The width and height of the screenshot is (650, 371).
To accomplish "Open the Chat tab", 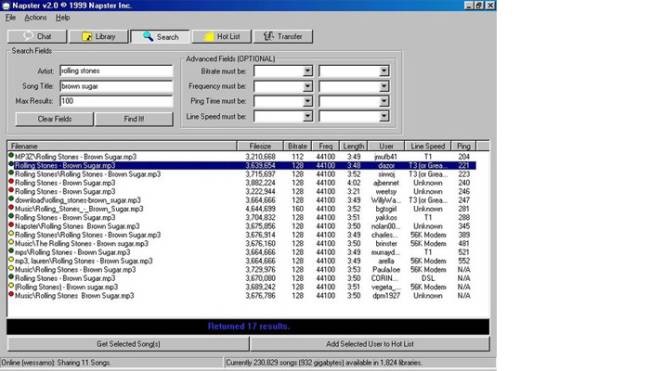I will tap(37, 36).
